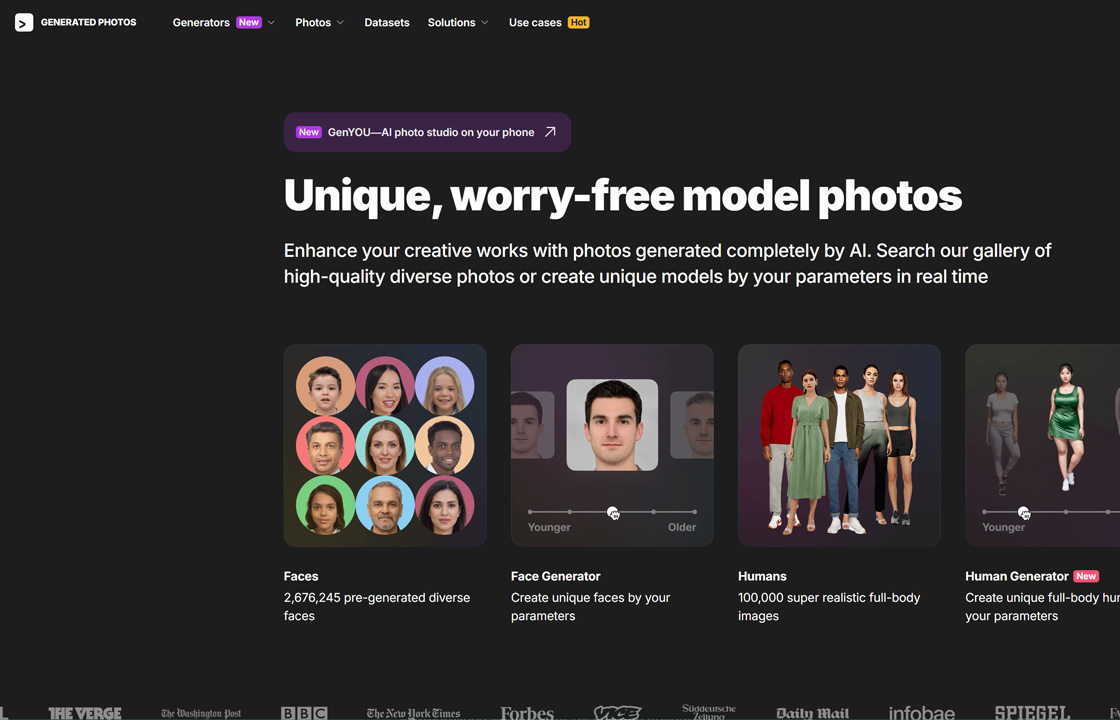
Task: Click the gray-haired bearded man on blue circle
Action: coord(385,505)
